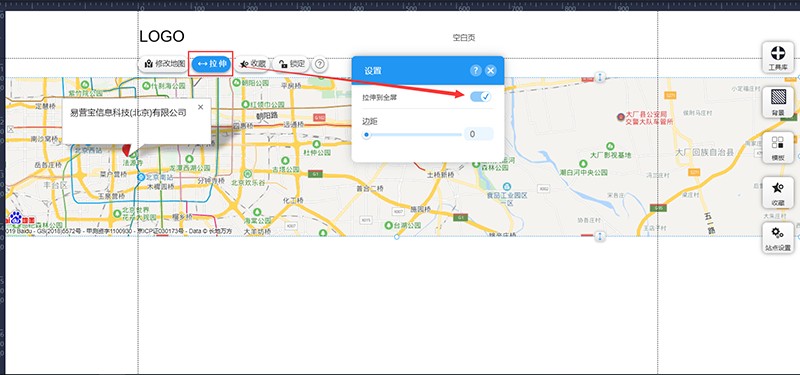This screenshot has height=375, width=800.
Task: Open the 背景 background settings
Action: click(778, 102)
